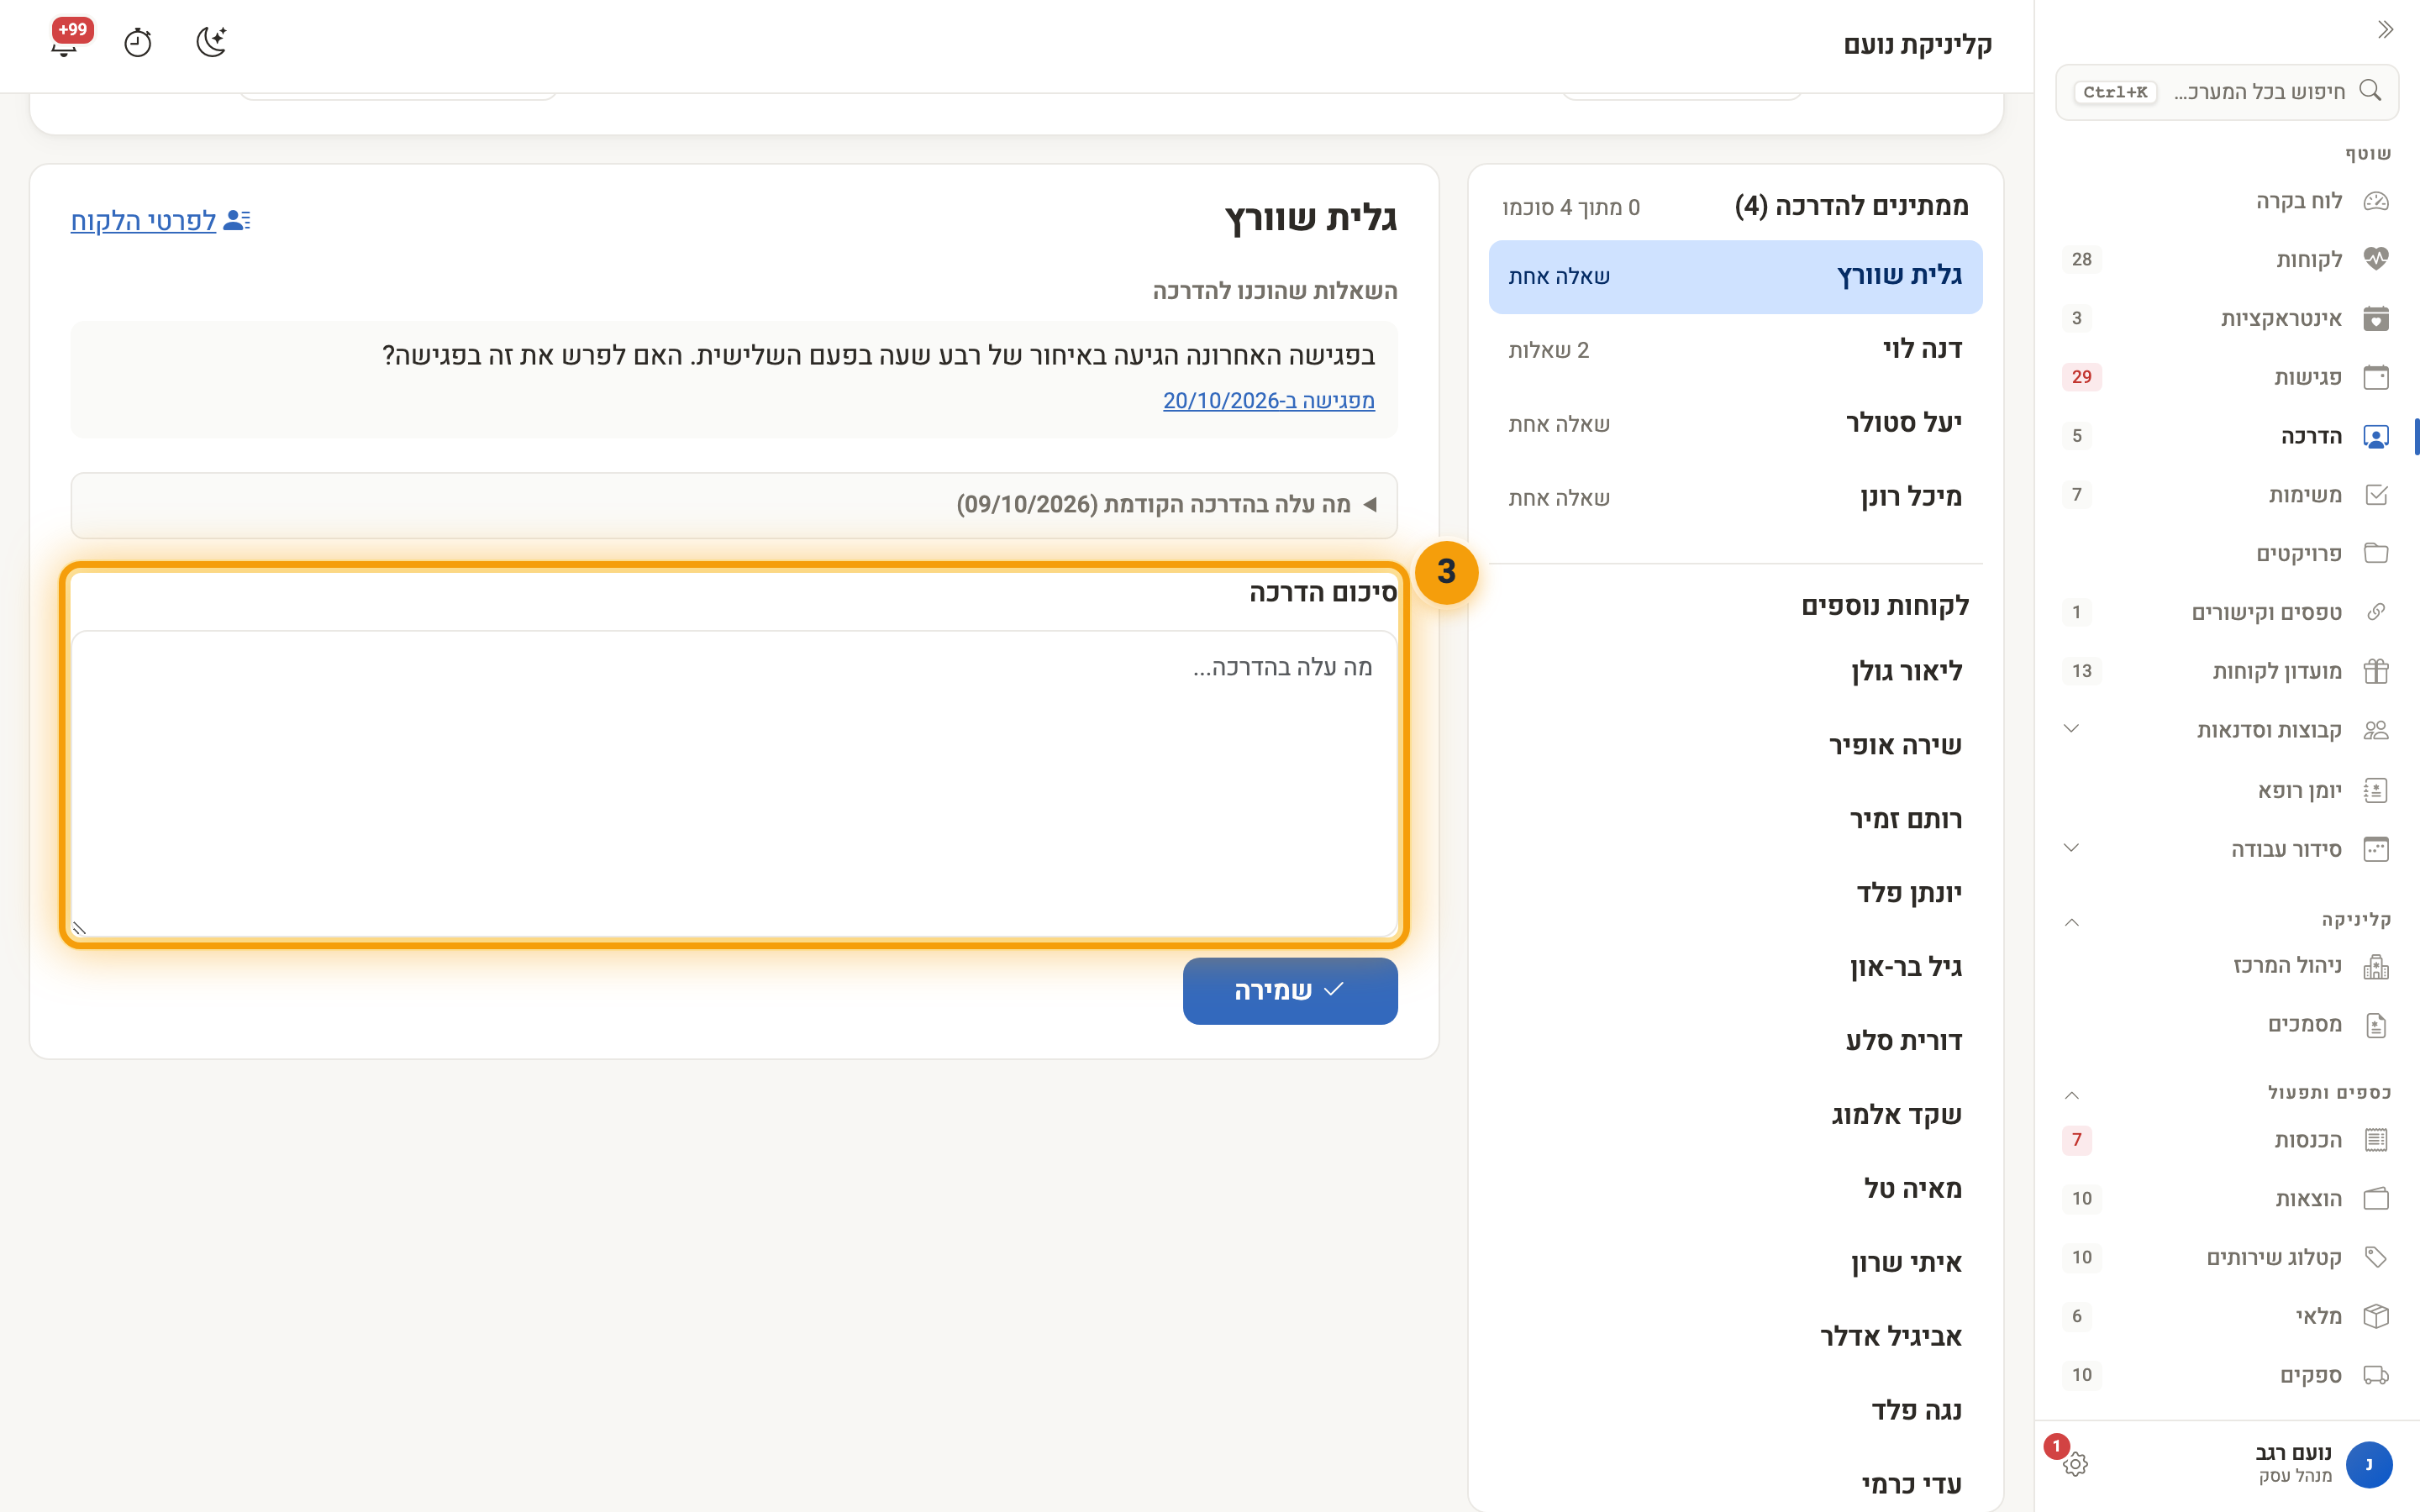This screenshot has height=1512, width=2420.
Task: Select גלית שוורץ highlighted row
Action: click(x=1735, y=276)
